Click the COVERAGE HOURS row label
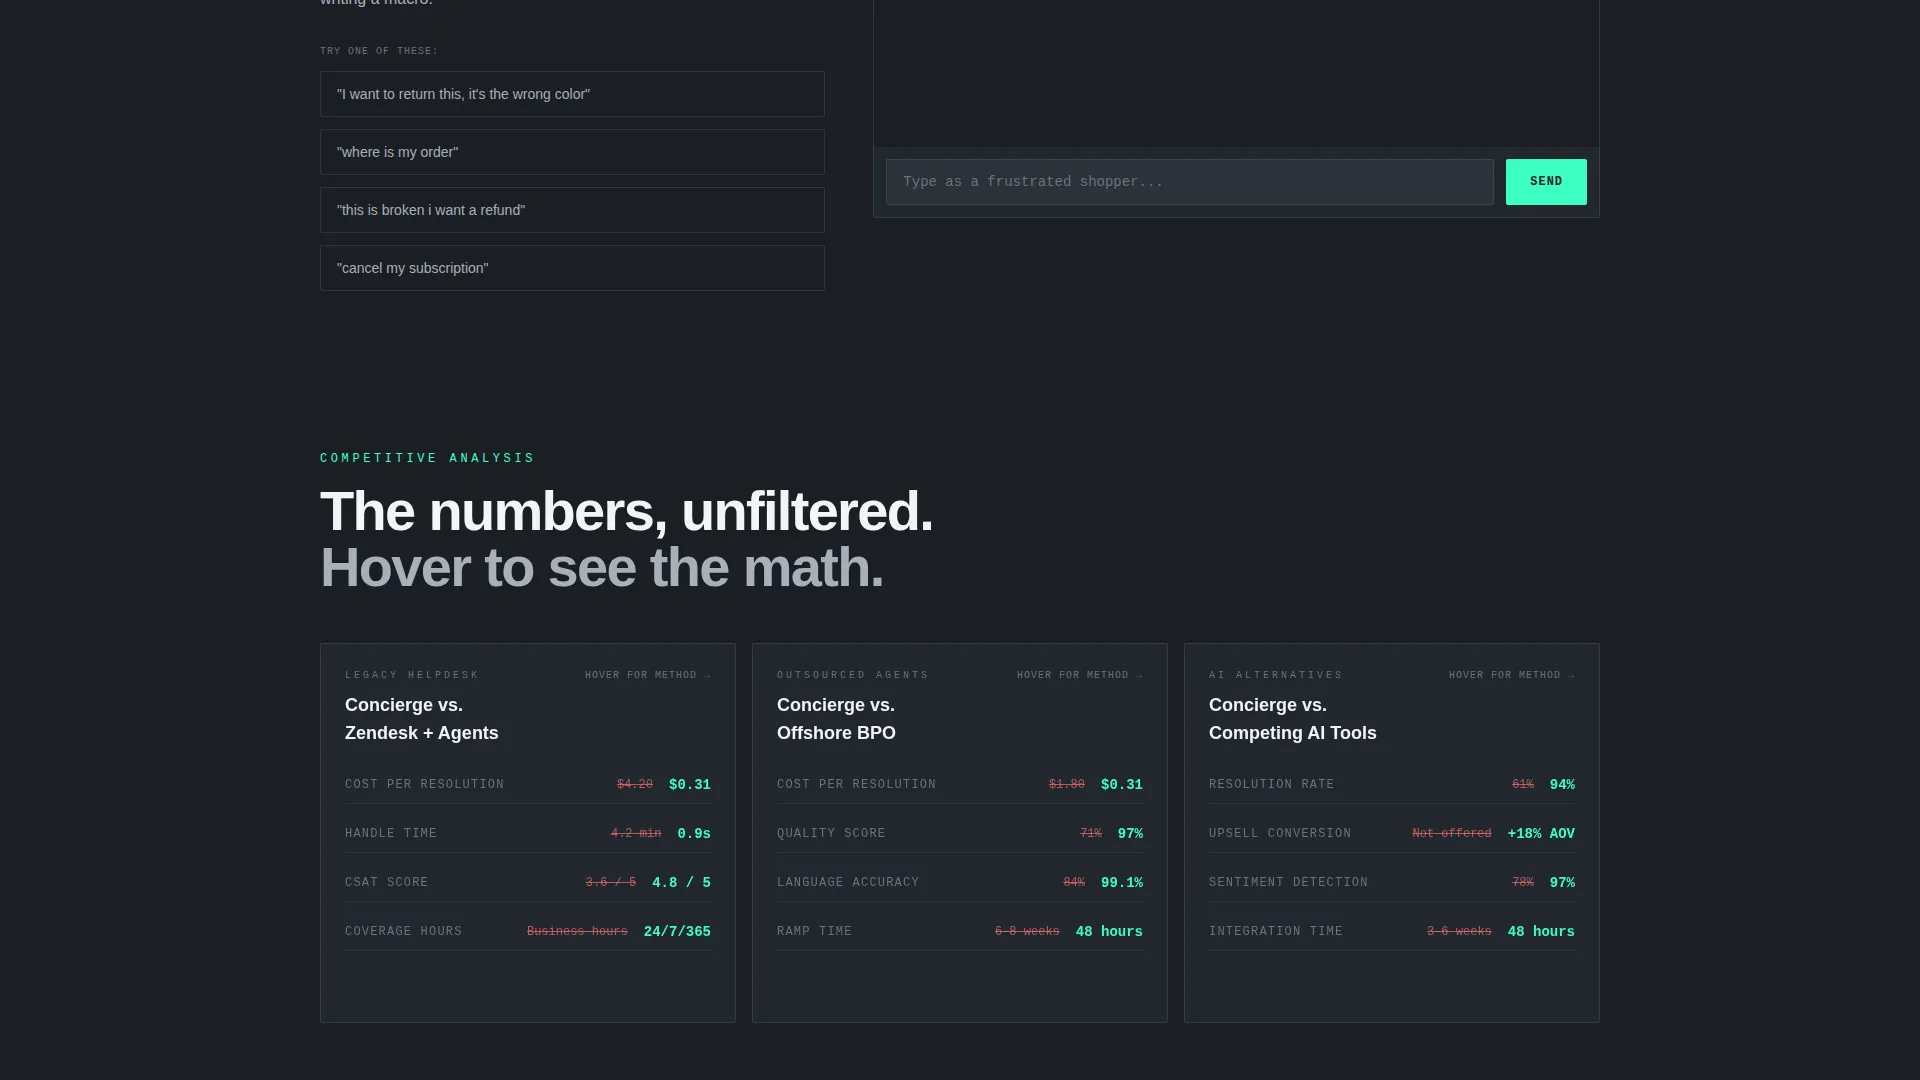Image resolution: width=1920 pixels, height=1080 pixels. 404,932
